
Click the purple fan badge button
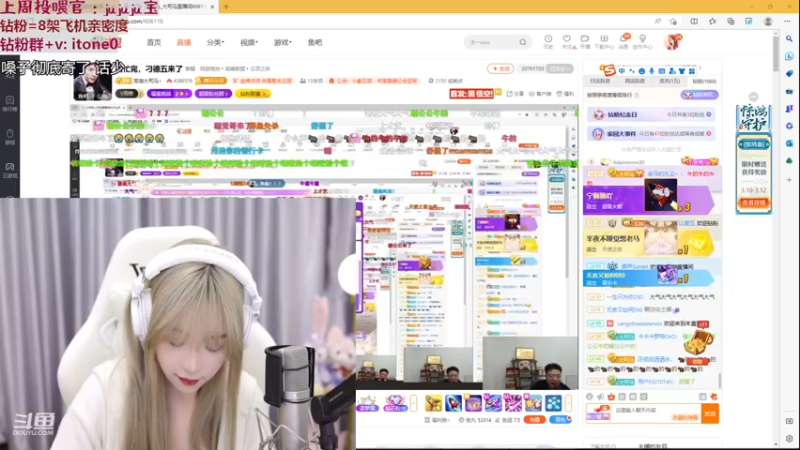click(x=213, y=94)
